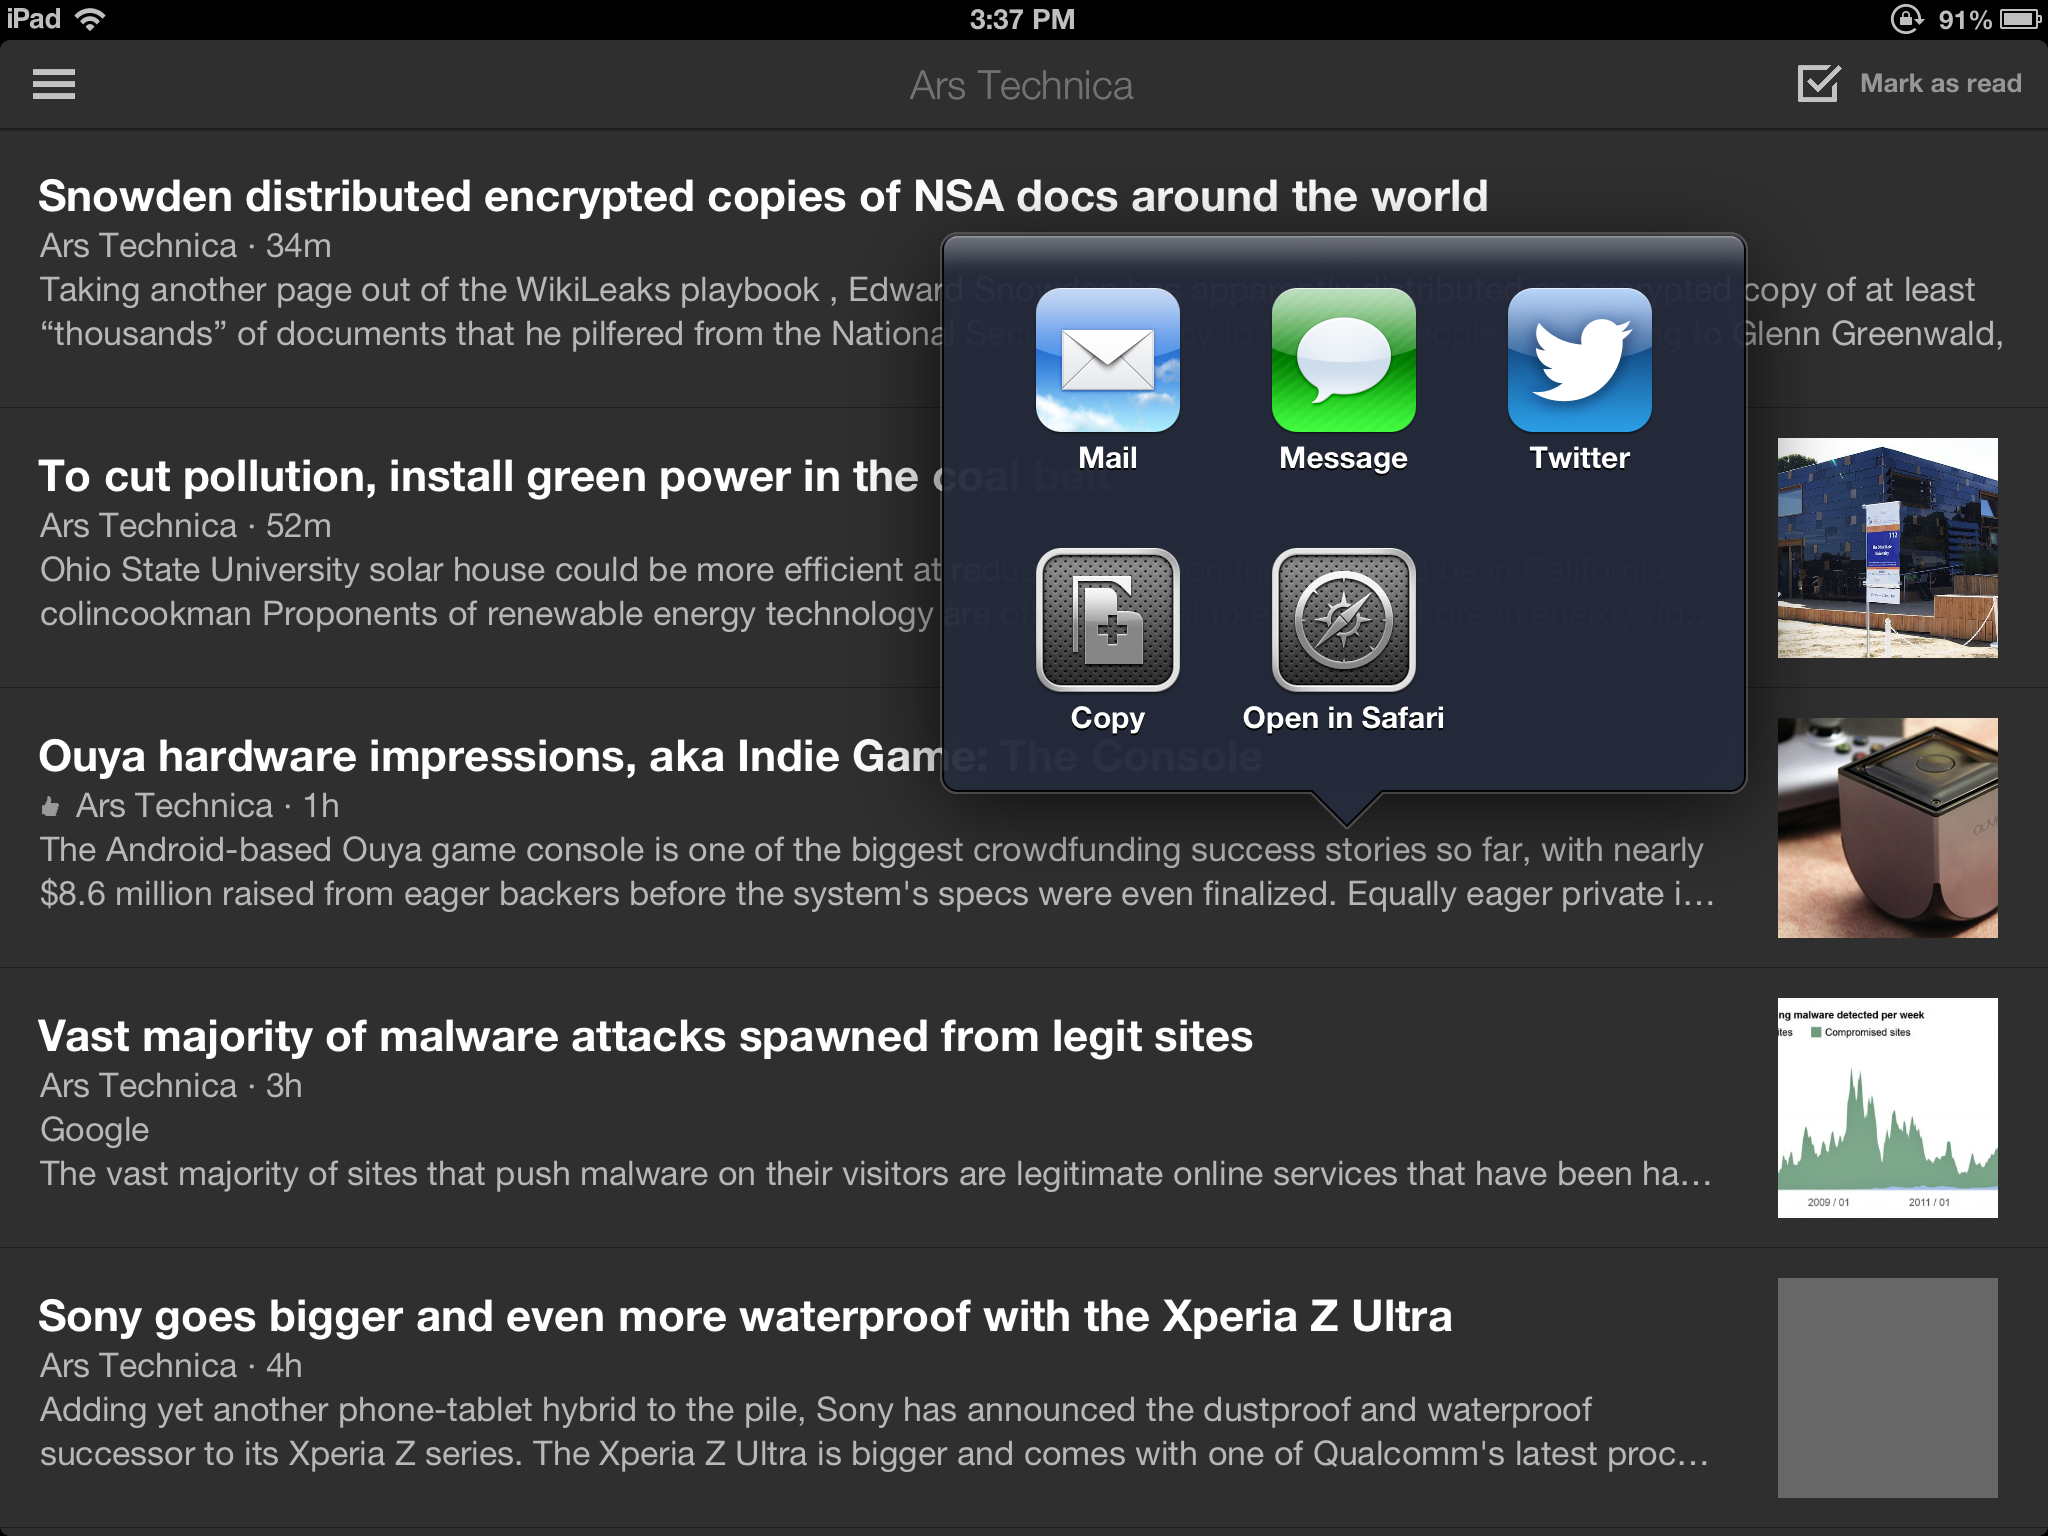The image size is (2048, 1536).
Task: Tap the Ars Technica feed title
Action: pos(1023,86)
